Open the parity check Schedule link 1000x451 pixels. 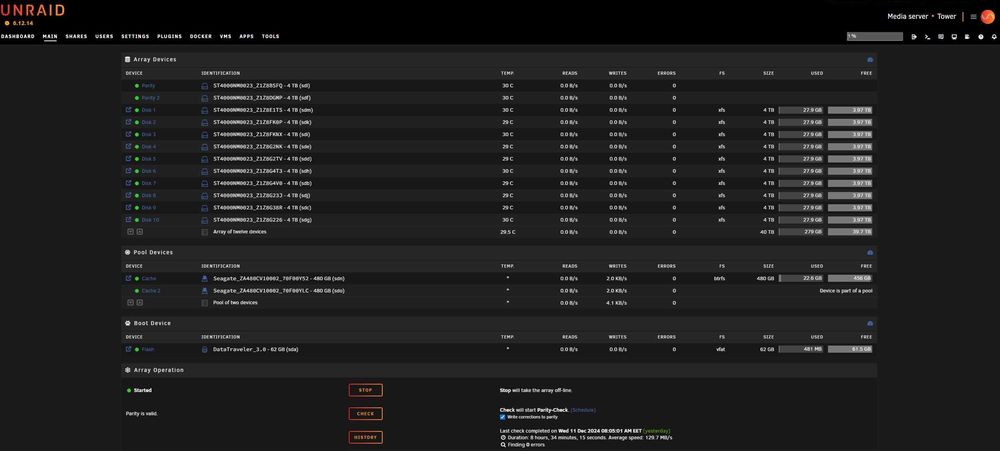[583, 410]
